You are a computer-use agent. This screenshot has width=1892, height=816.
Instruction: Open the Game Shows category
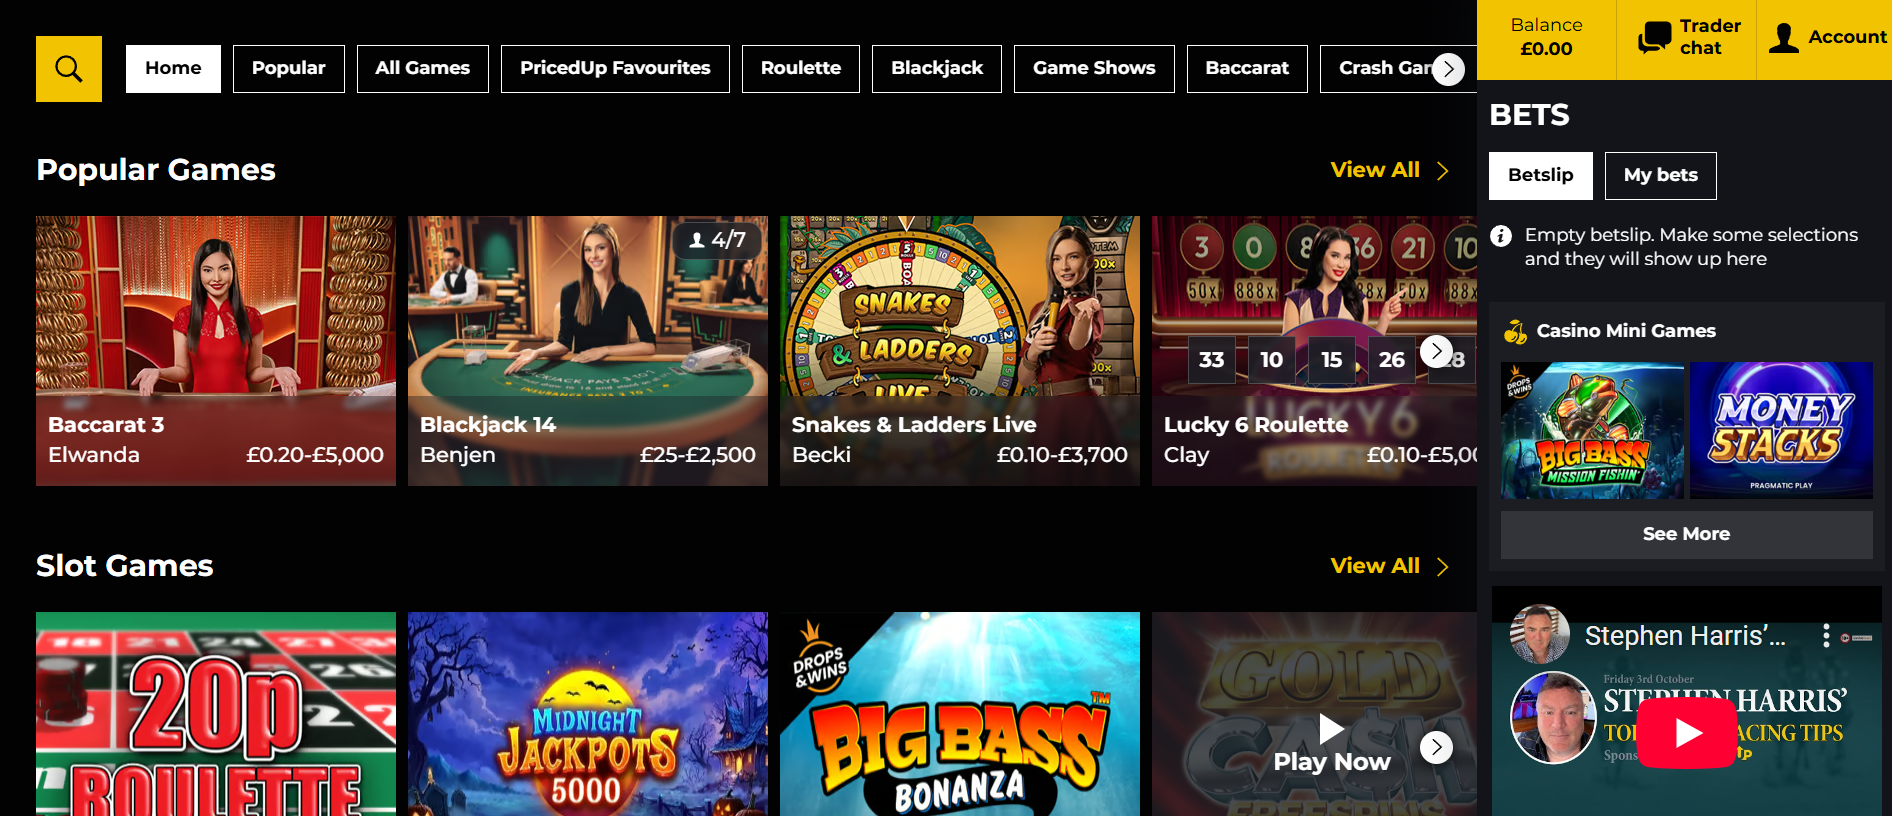pos(1094,69)
